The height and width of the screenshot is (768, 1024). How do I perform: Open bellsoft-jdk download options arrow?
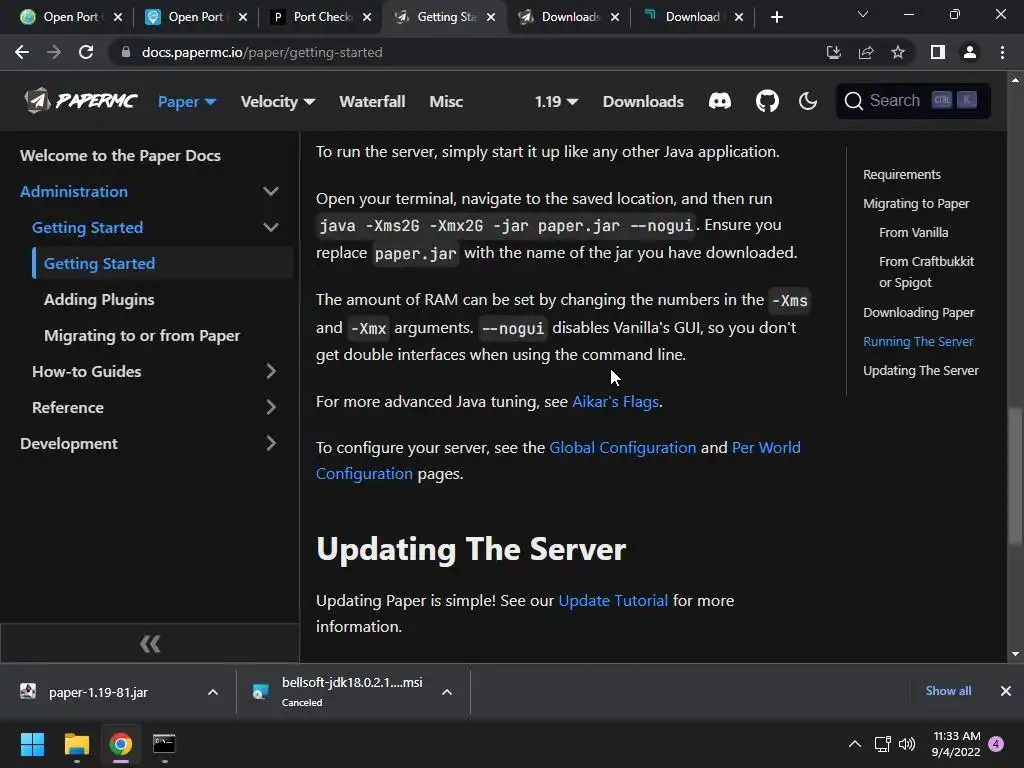[447, 692]
